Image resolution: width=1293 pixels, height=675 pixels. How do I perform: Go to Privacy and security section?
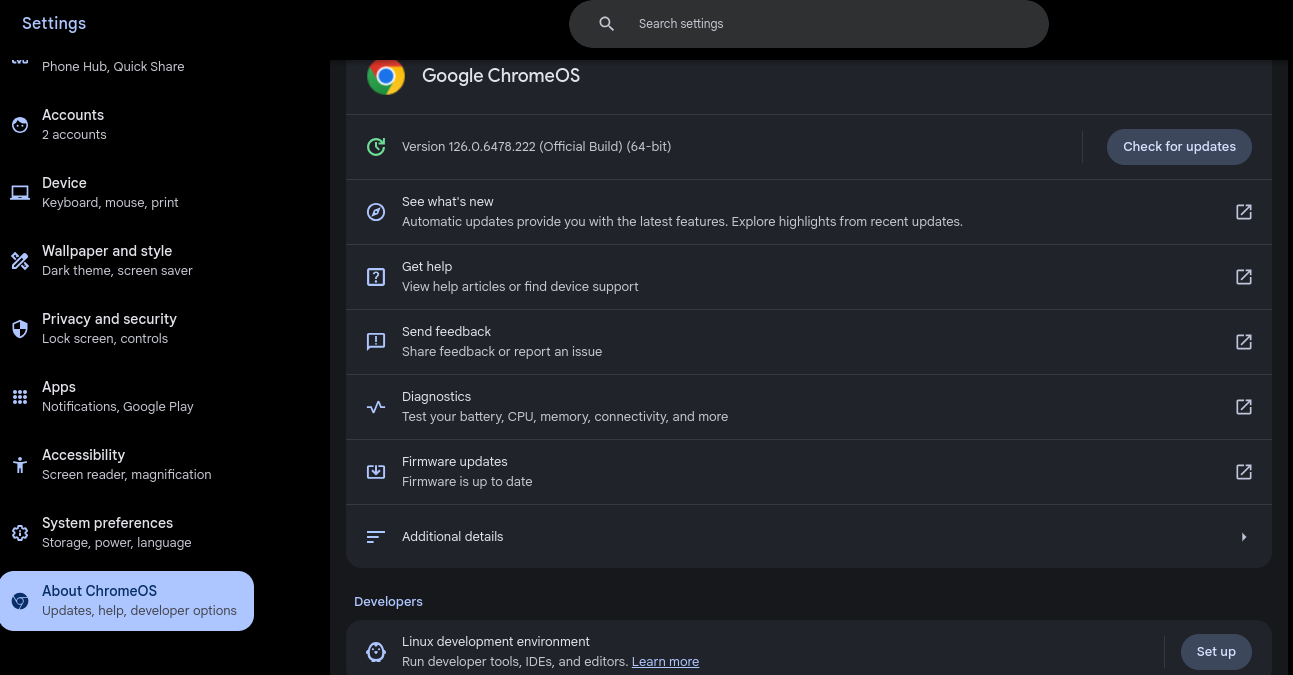coord(109,328)
